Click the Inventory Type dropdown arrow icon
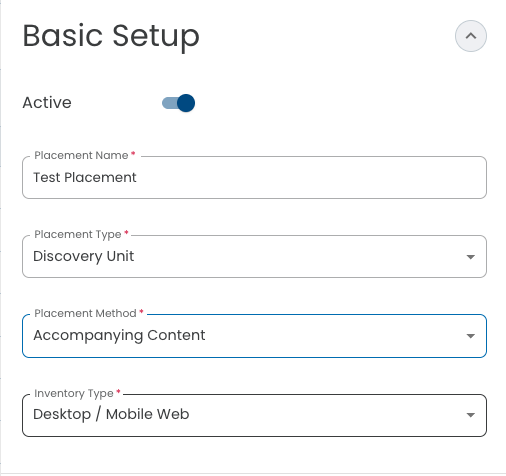 click(470, 415)
